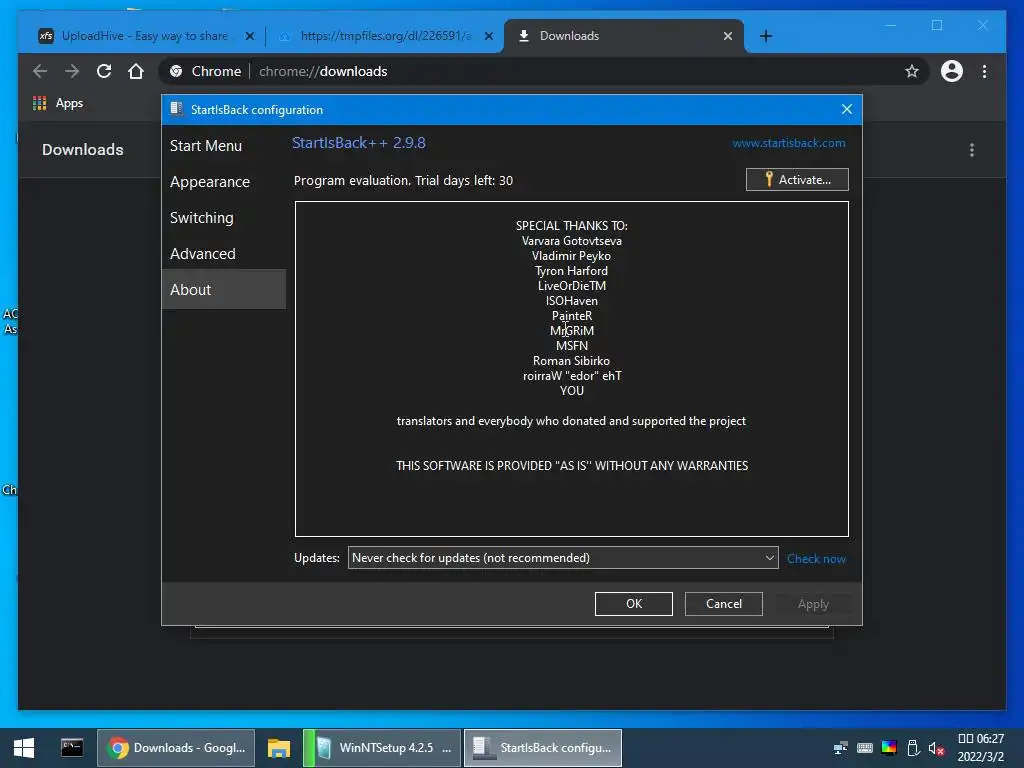Click the network tray icon
The width and height of the screenshot is (1024, 768).
840,748
